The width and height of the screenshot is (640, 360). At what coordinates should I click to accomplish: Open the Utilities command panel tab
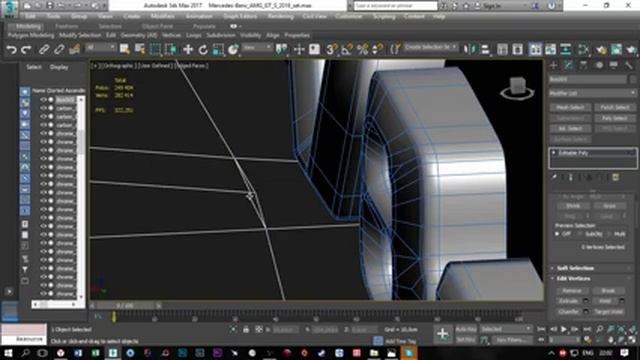(629, 65)
